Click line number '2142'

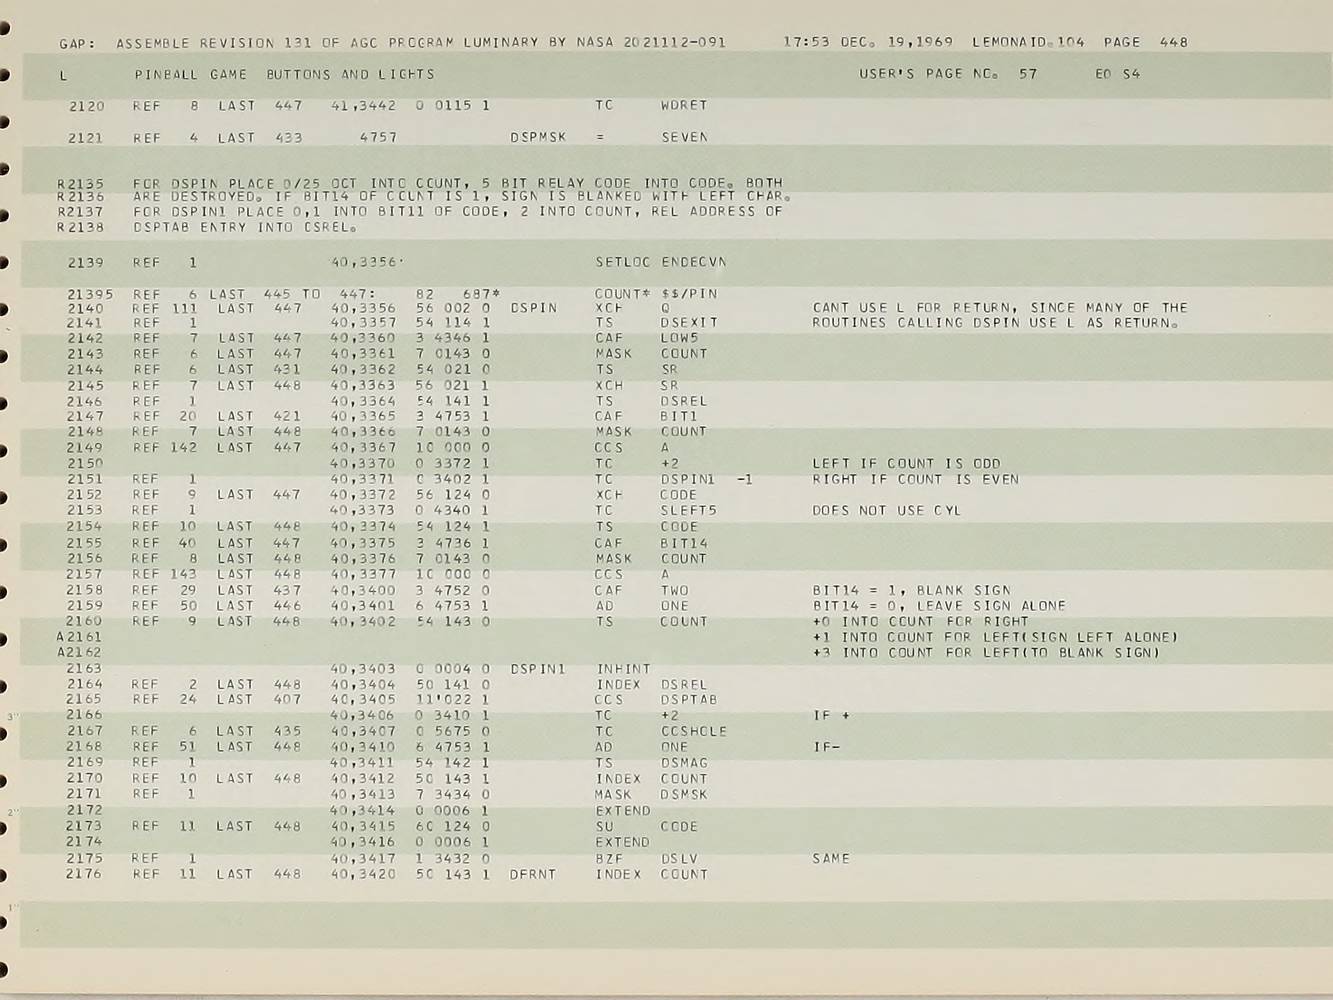(85, 338)
